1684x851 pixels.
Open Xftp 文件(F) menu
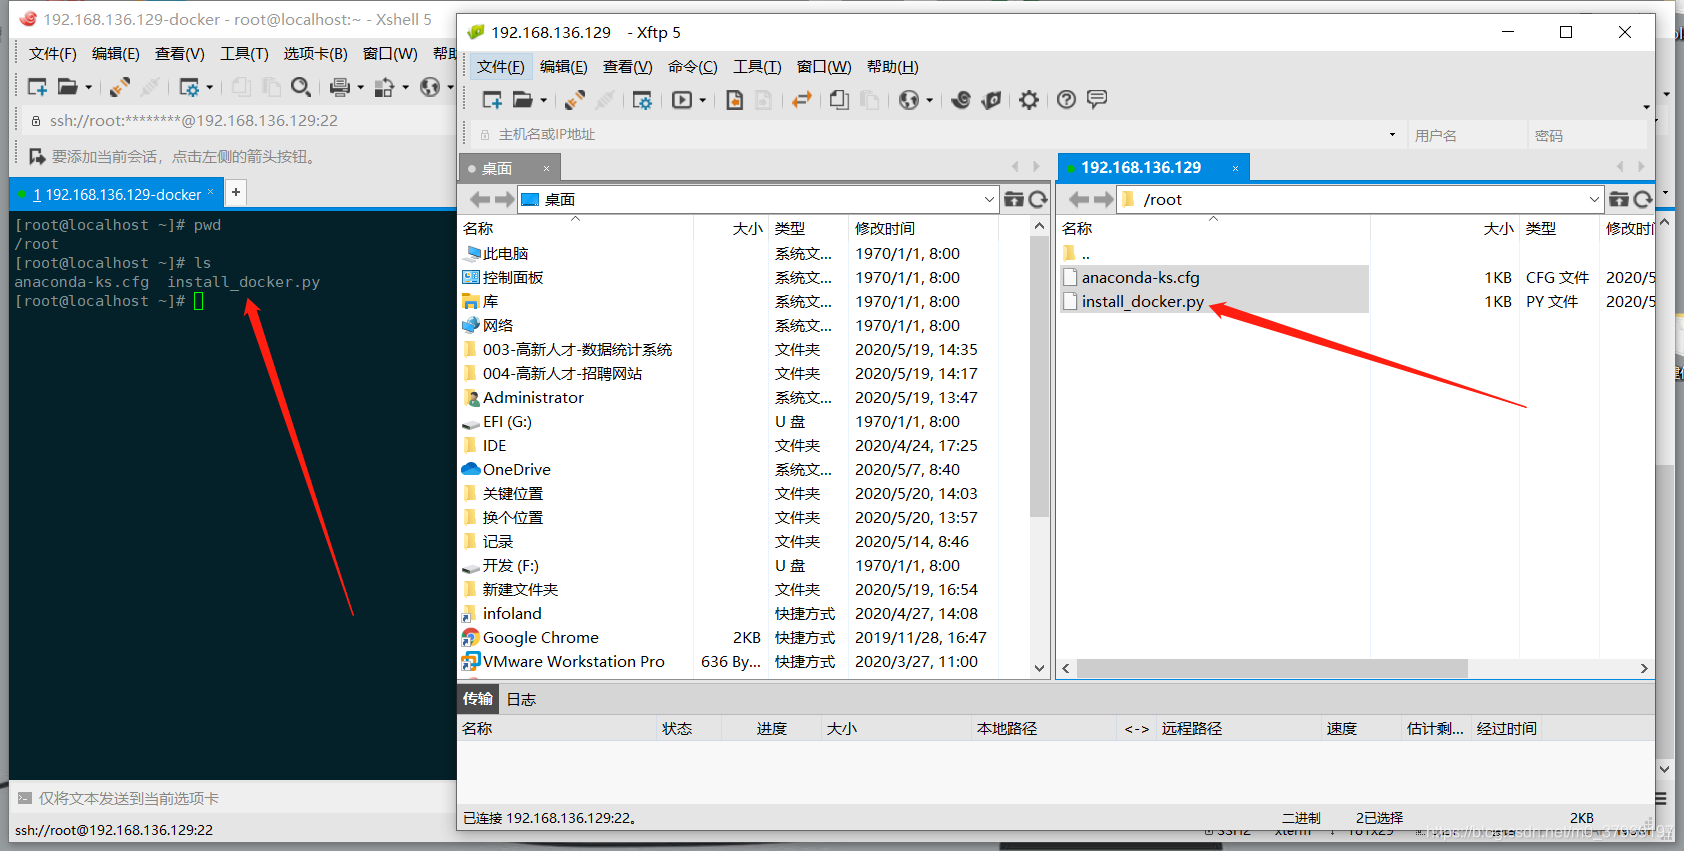(x=500, y=66)
